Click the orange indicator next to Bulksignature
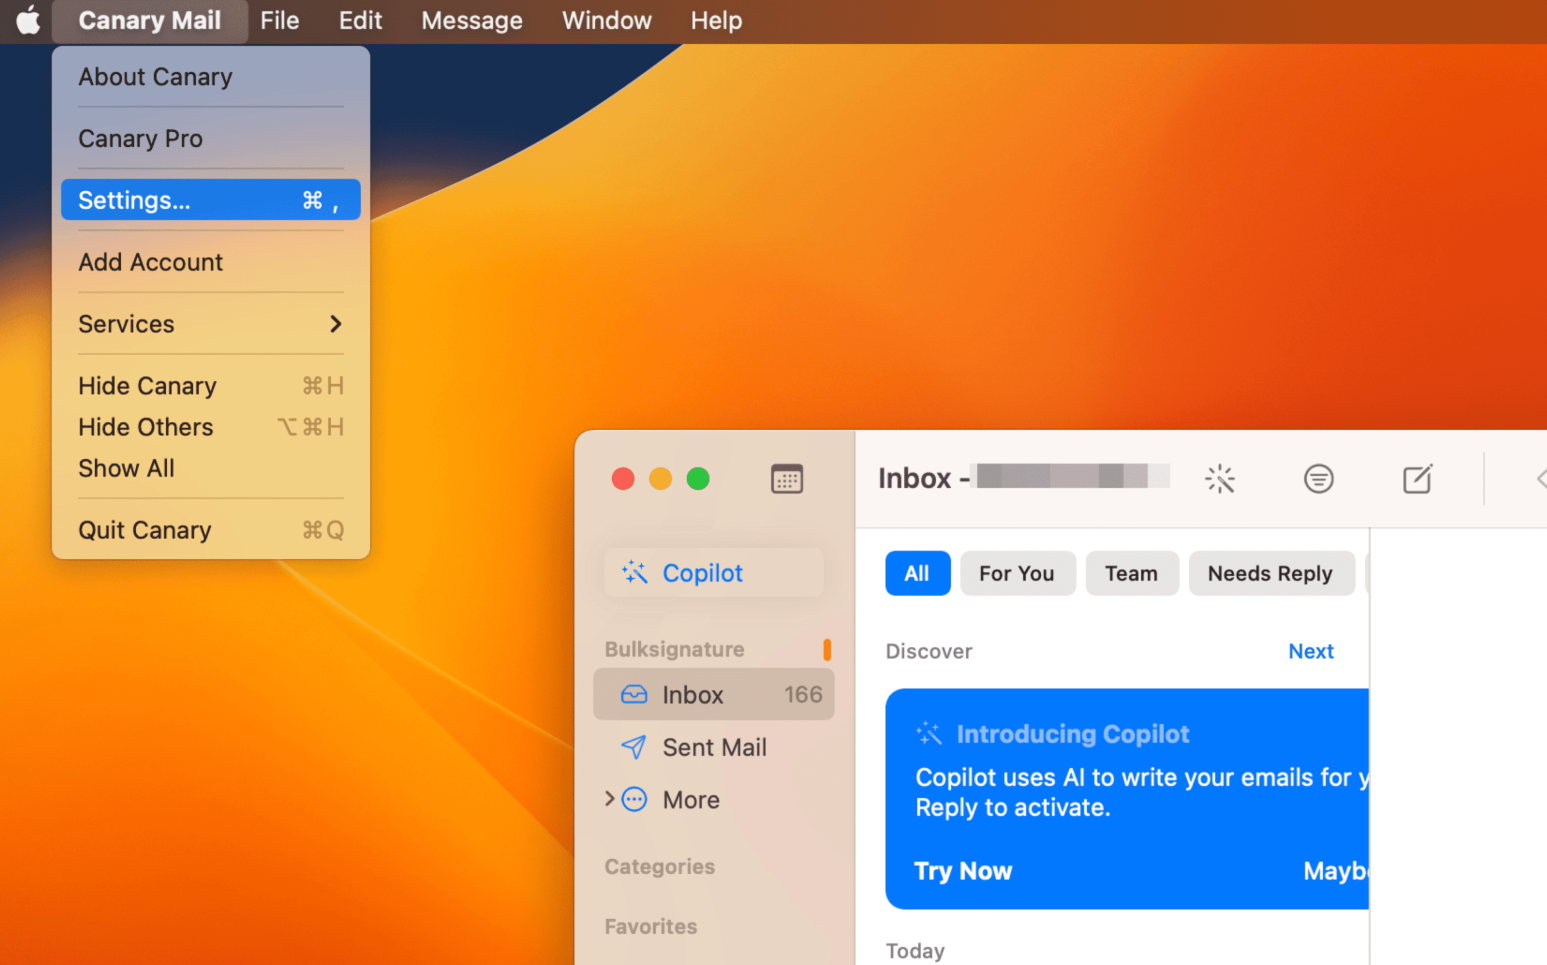Screen dimensions: 1547x965 tap(827, 650)
